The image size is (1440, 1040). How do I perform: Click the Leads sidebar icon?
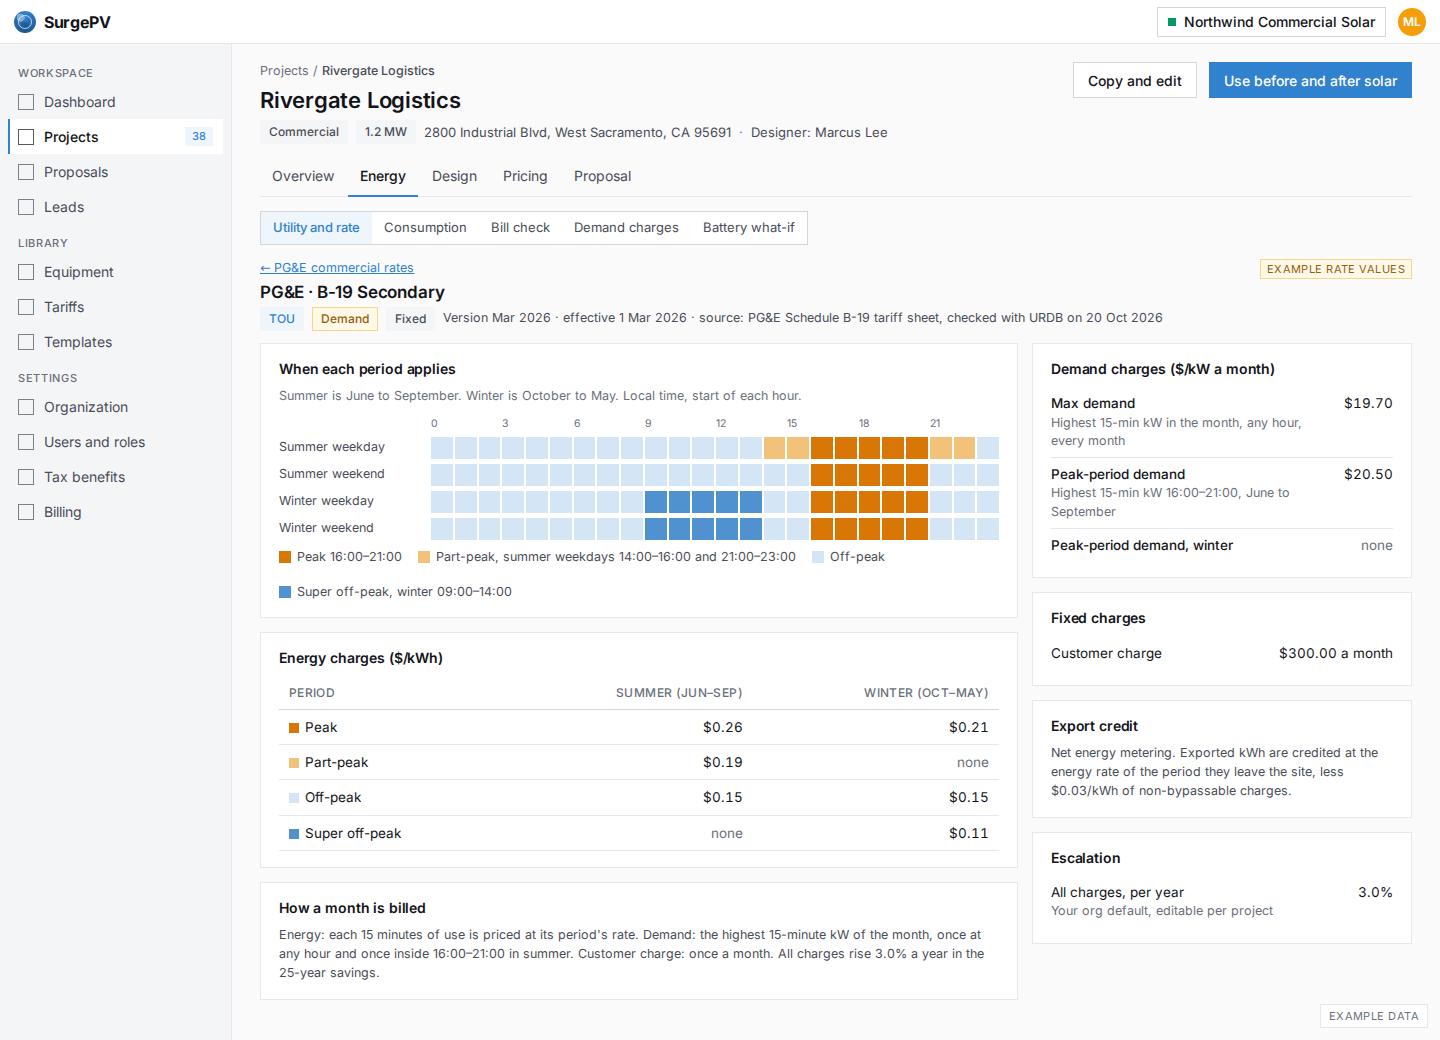[x=26, y=207]
